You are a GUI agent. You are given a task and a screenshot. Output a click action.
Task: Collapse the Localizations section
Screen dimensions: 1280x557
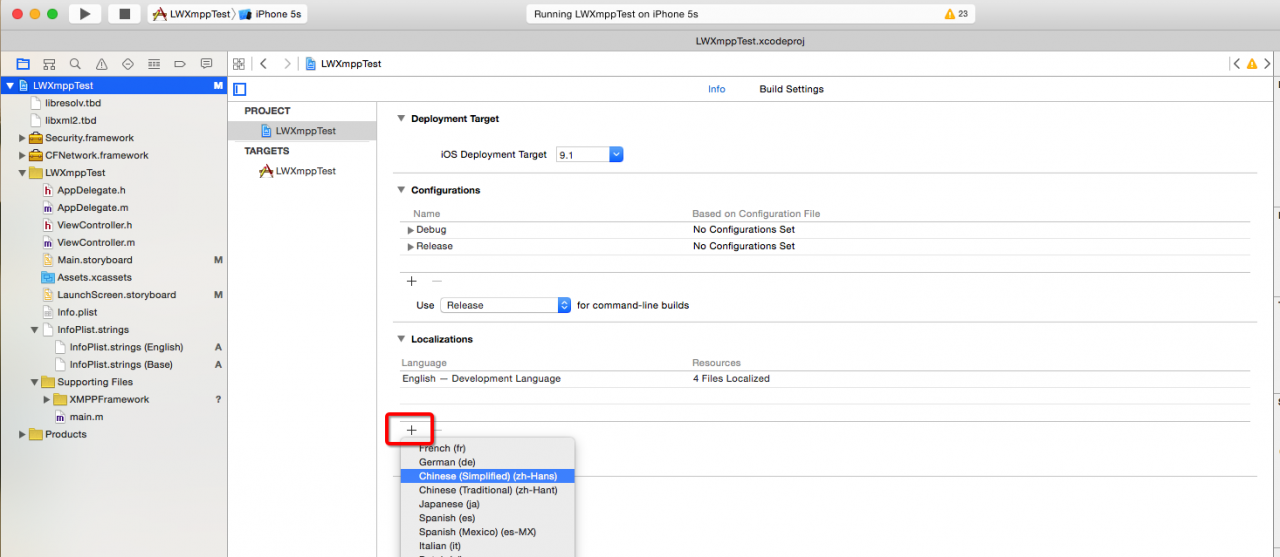[x=402, y=339]
